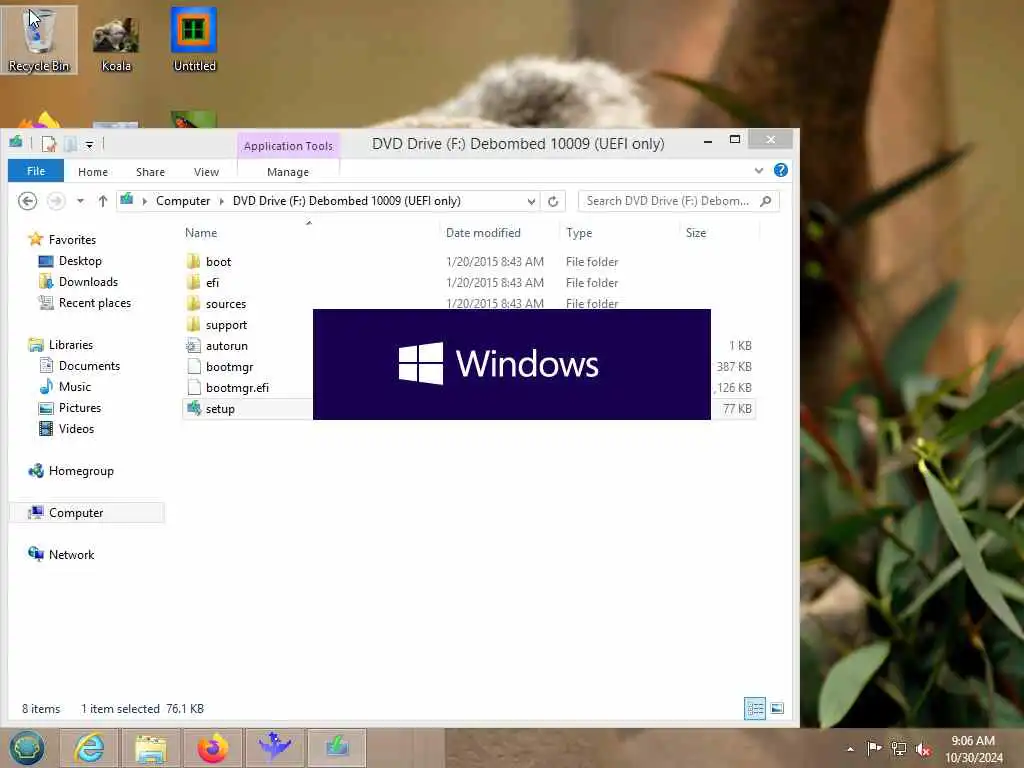Select Homegroup in the navigation pane
Viewport: 1024px width, 768px height.
tap(81, 471)
